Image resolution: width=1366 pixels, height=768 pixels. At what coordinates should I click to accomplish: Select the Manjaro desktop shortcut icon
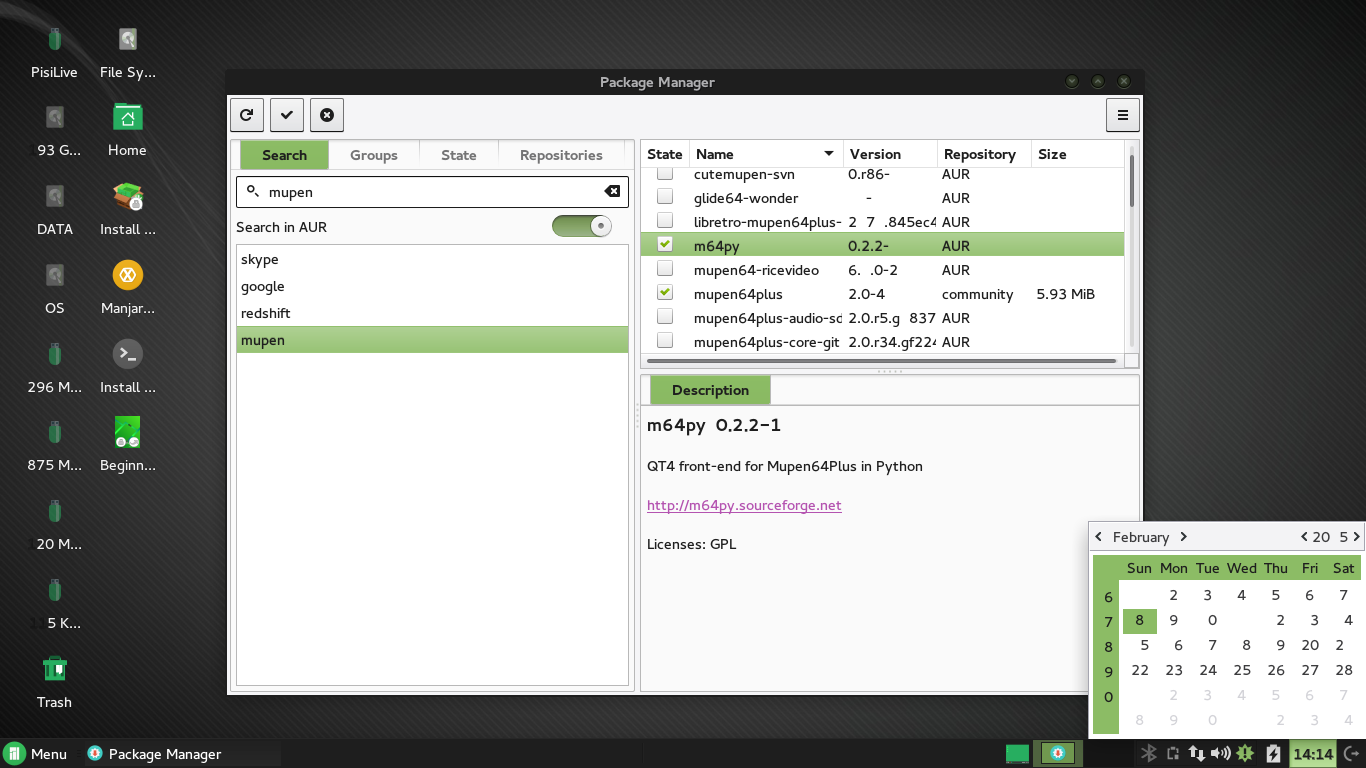[x=128, y=288]
